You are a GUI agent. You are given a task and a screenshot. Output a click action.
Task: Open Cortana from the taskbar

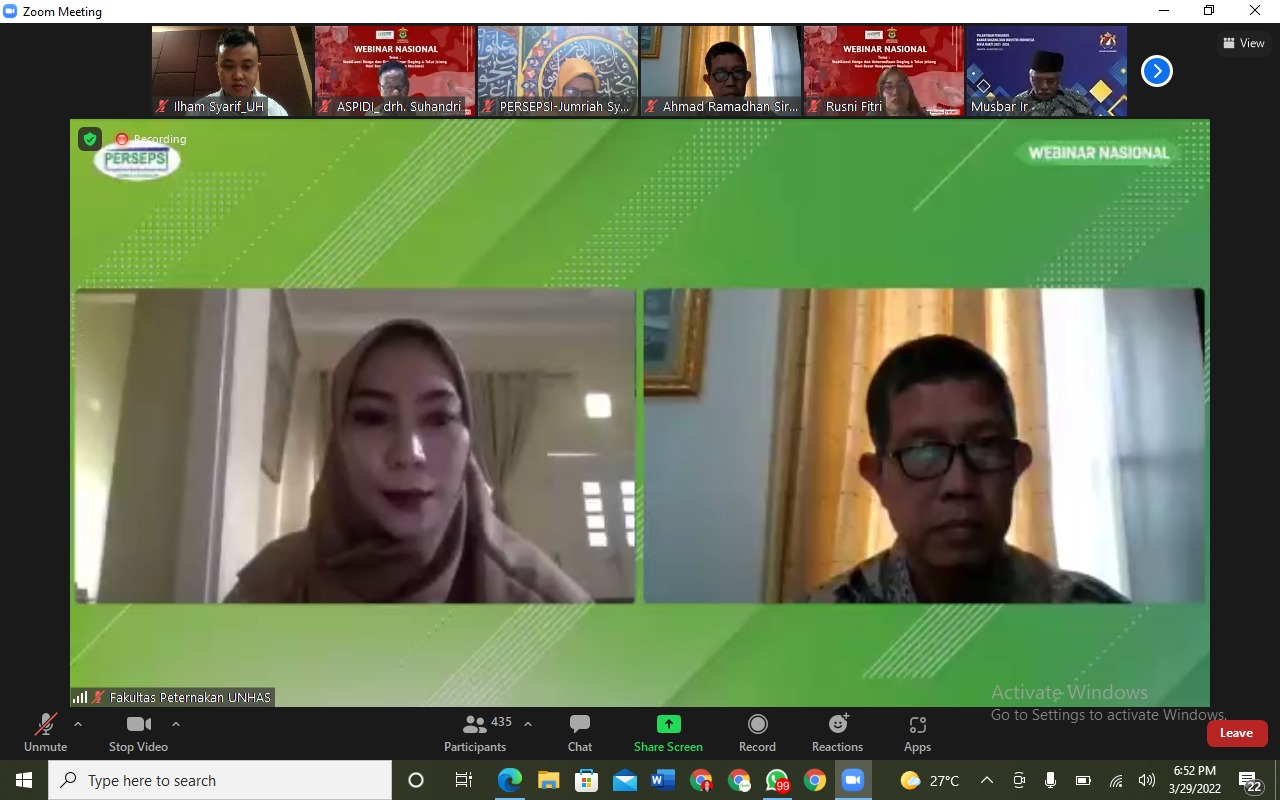(x=416, y=780)
